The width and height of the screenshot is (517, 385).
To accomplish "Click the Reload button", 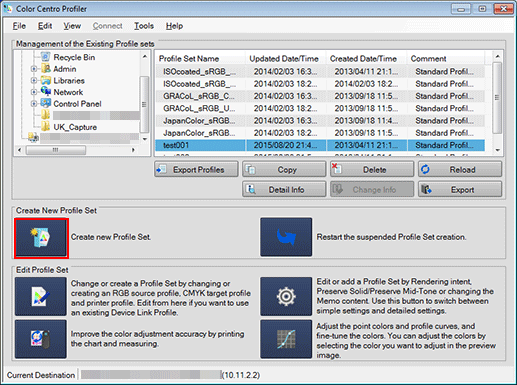I will click(x=460, y=169).
